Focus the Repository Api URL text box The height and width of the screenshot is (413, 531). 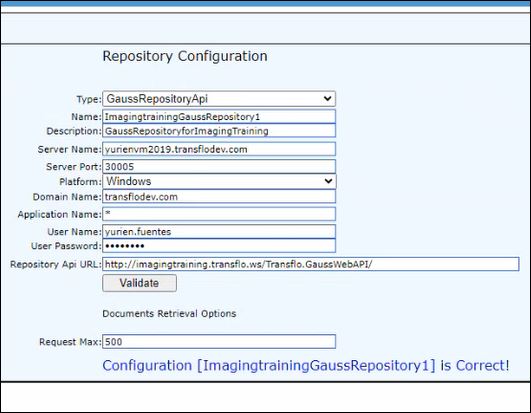pos(311,264)
